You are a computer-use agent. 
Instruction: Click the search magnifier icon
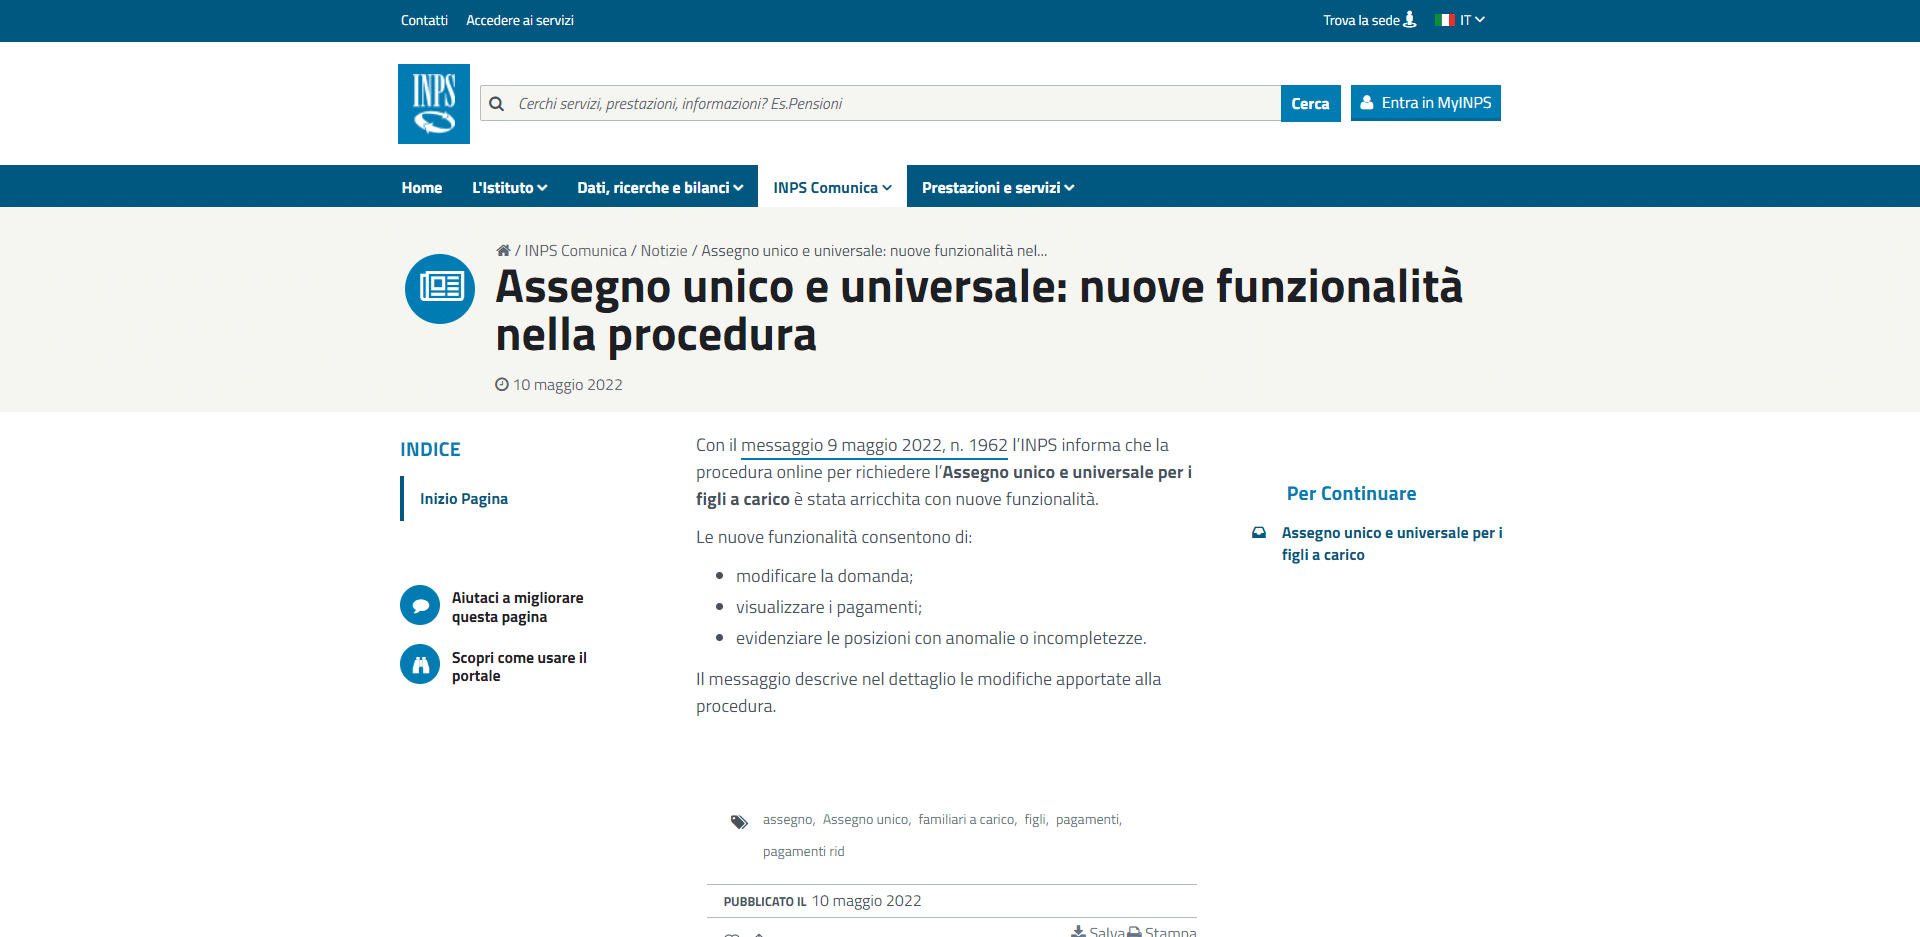pyautogui.click(x=496, y=104)
